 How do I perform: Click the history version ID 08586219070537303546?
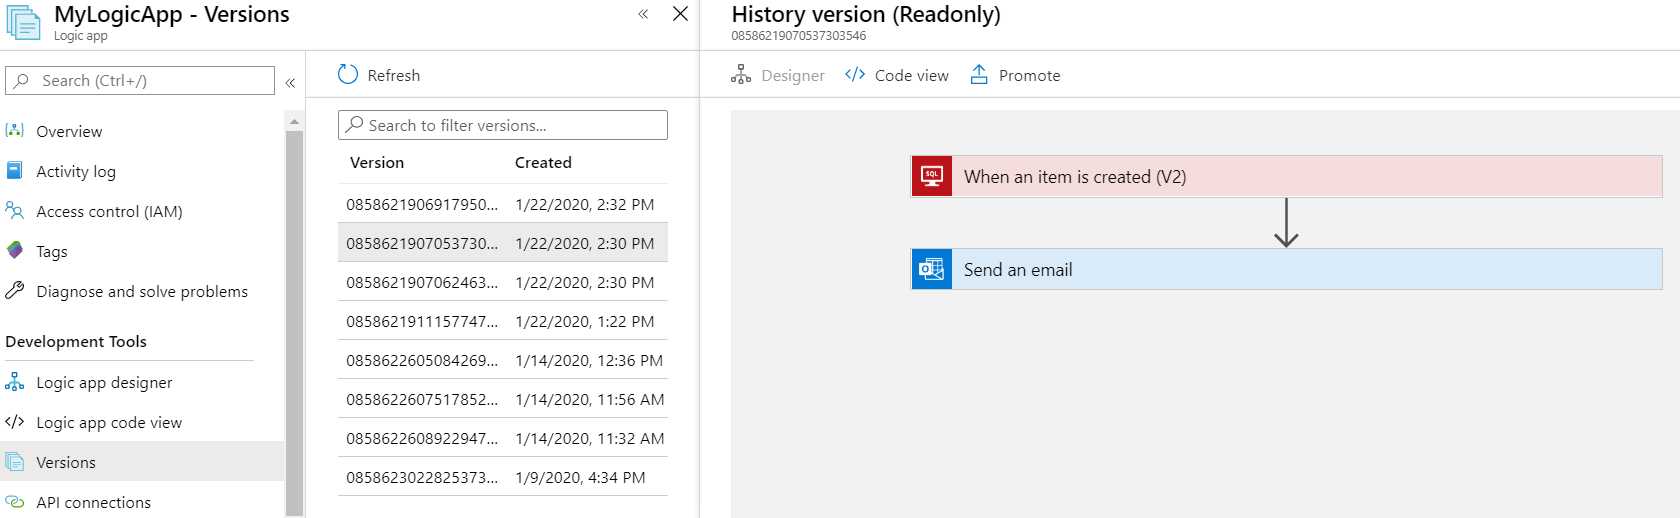pyautogui.click(x=799, y=36)
